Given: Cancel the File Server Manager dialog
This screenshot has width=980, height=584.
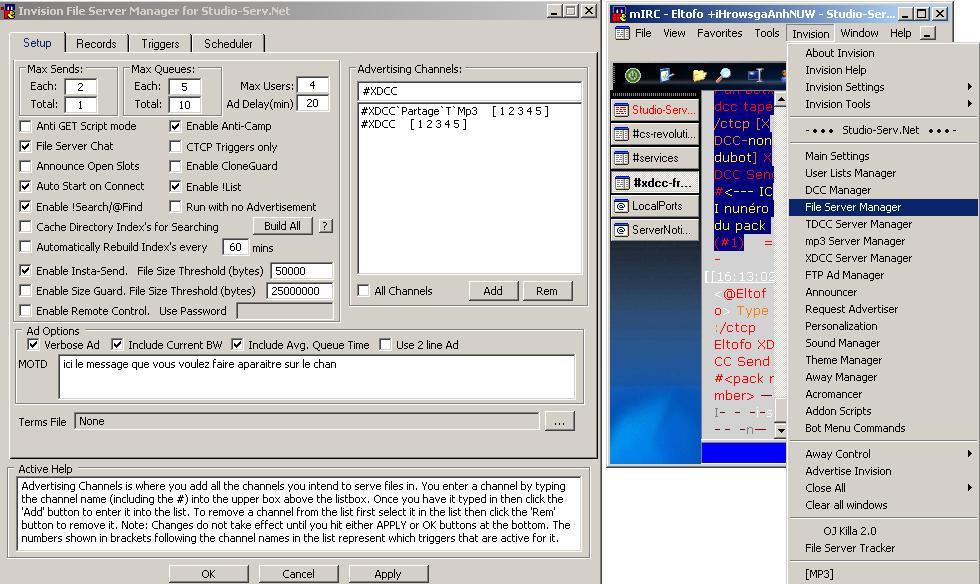Looking at the screenshot, I should click(299, 573).
